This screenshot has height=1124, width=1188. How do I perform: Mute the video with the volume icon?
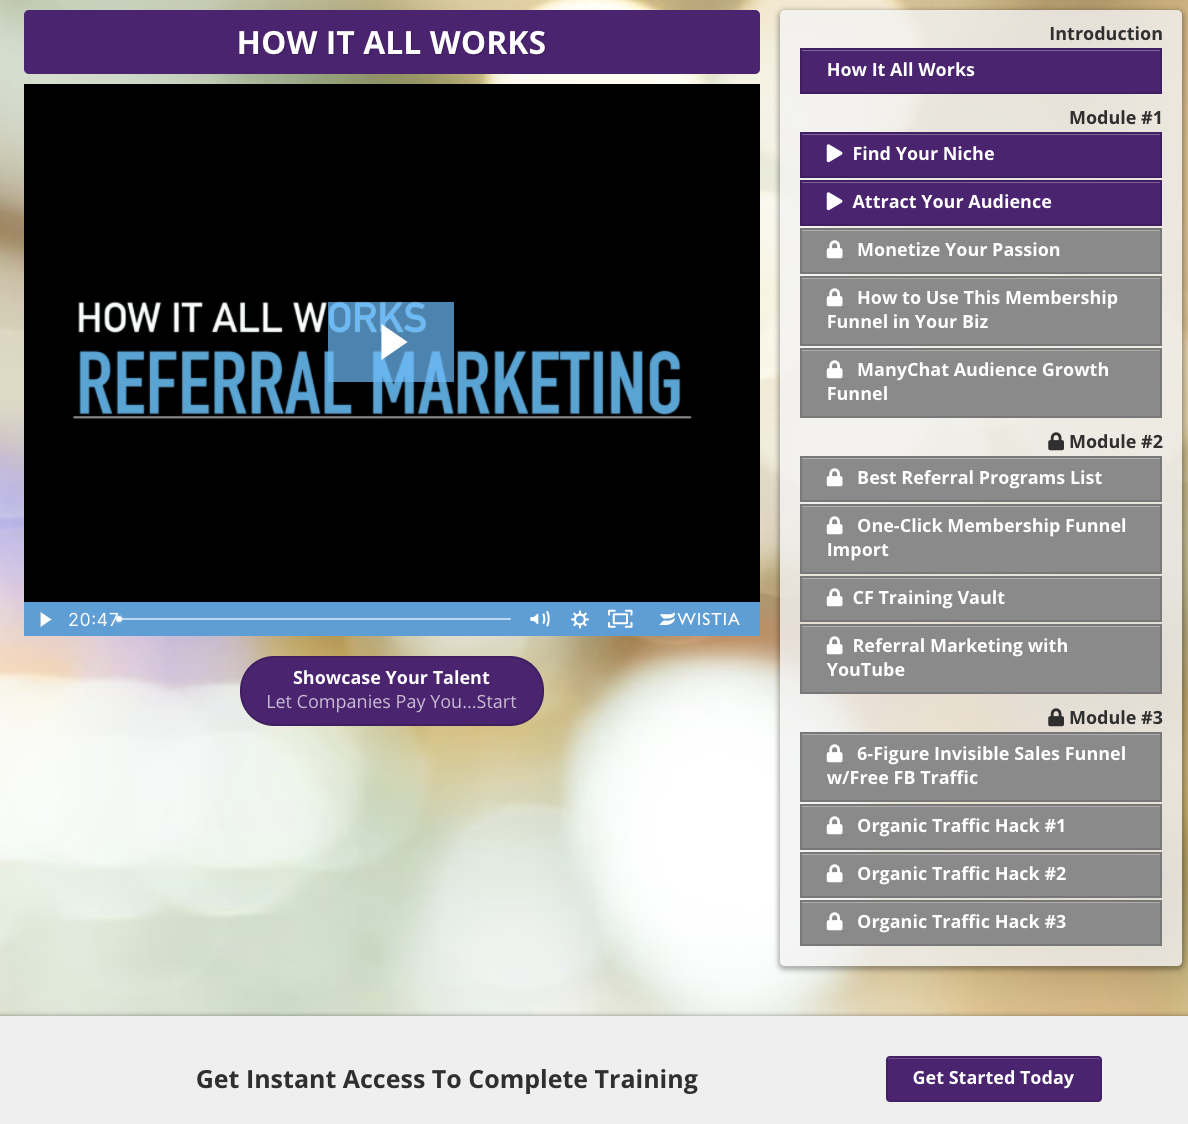pyautogui.click(x=539, y=619)
